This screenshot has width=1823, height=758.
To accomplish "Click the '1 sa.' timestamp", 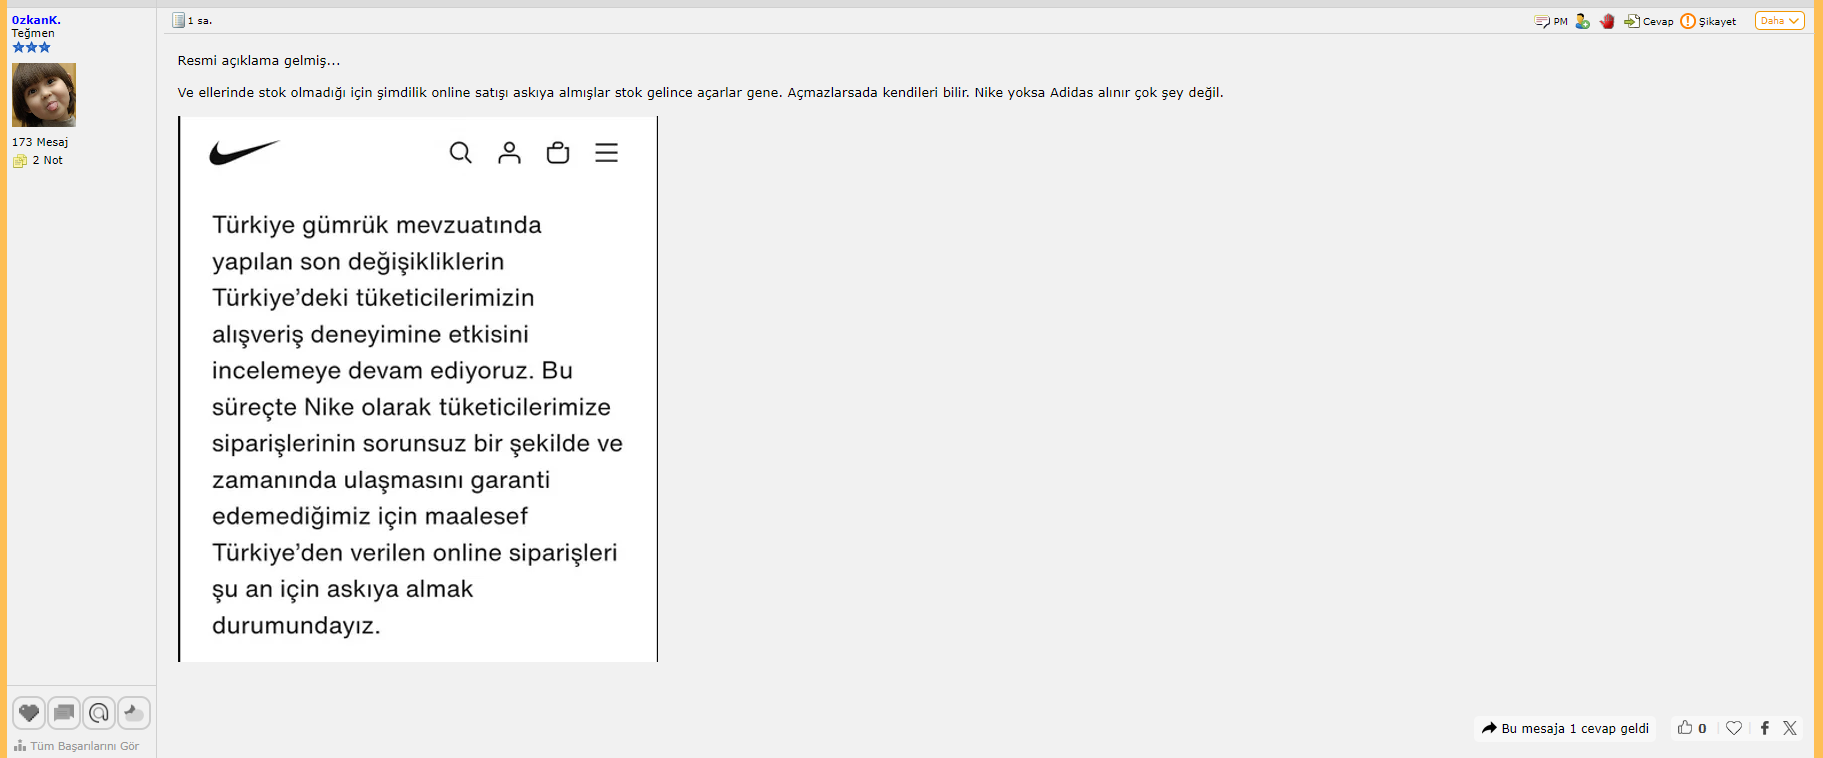I will (x=200, y=20).
